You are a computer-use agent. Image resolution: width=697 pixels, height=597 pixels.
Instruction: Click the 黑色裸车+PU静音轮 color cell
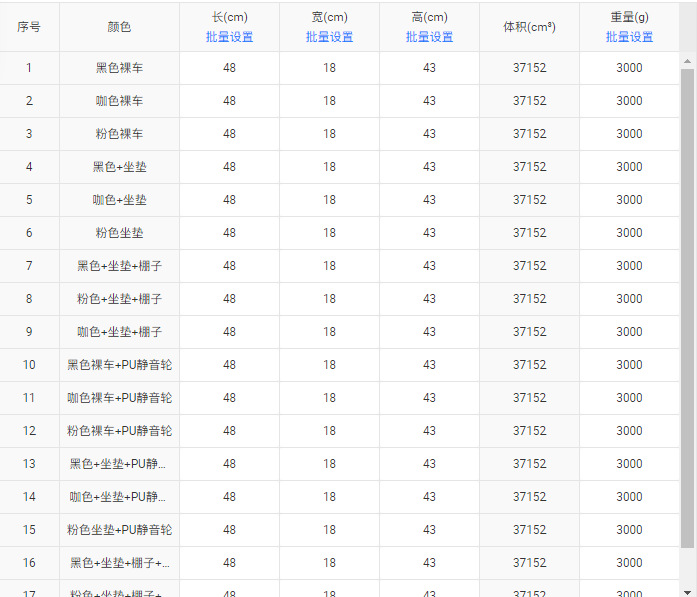[x=119, y=365]
